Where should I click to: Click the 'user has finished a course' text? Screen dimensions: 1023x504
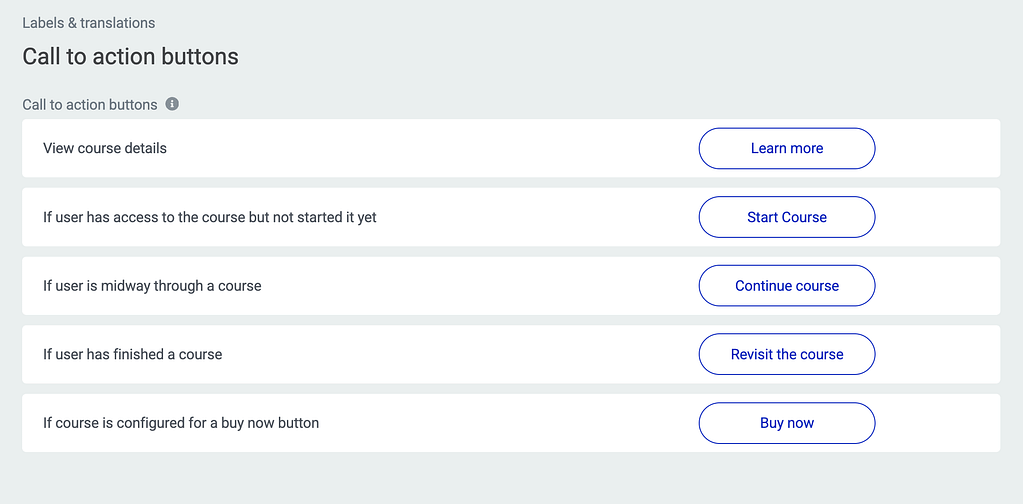(132, 355)
